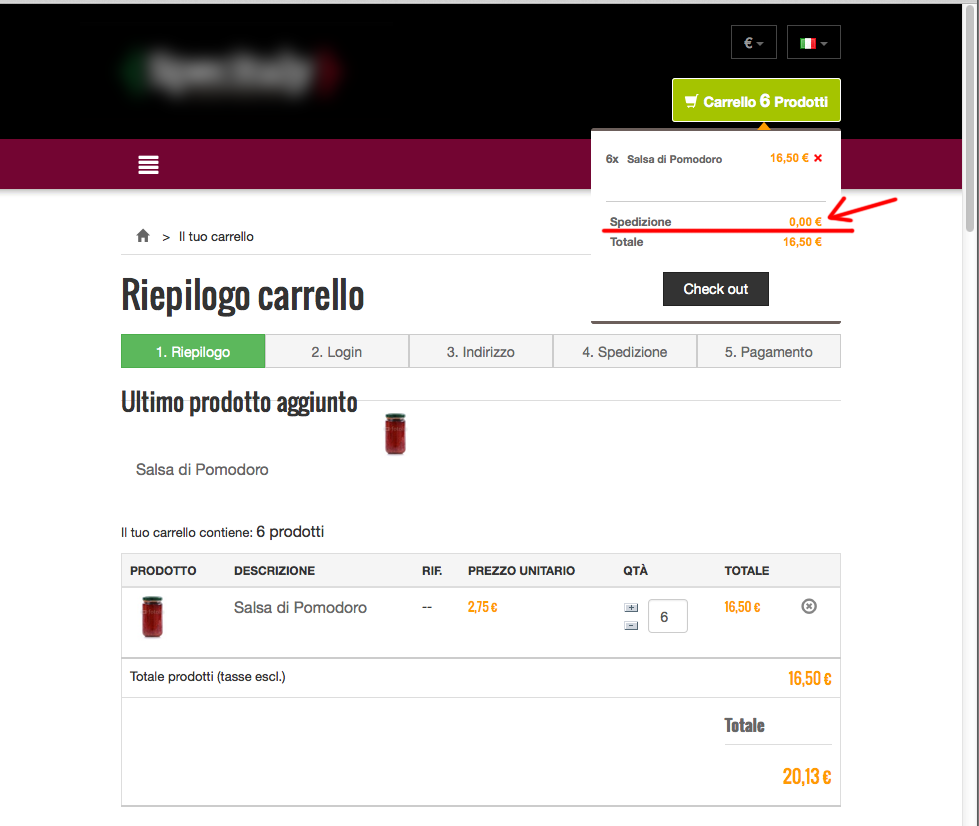979x826 pixels.
Task: Click Salsa di Pomodoro in cart dropdown
Action: point(674,159)
